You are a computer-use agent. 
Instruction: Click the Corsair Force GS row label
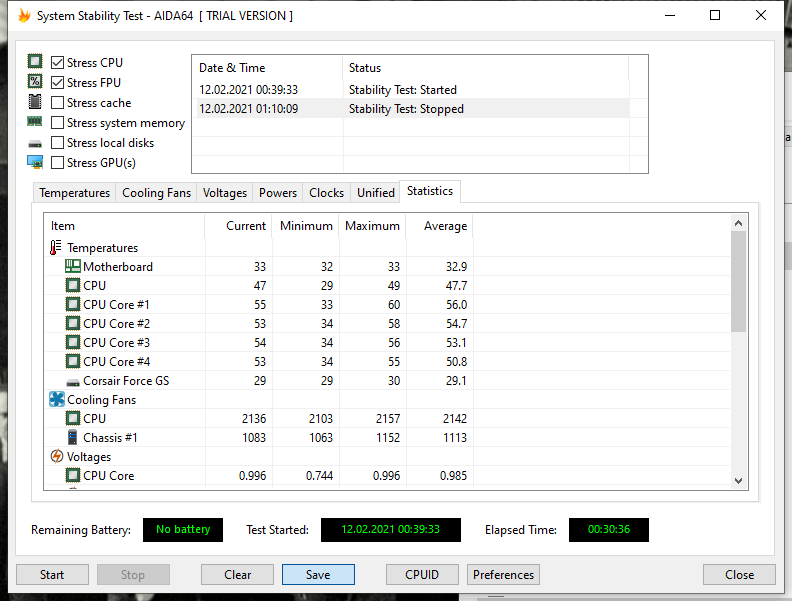click(126, 381)
